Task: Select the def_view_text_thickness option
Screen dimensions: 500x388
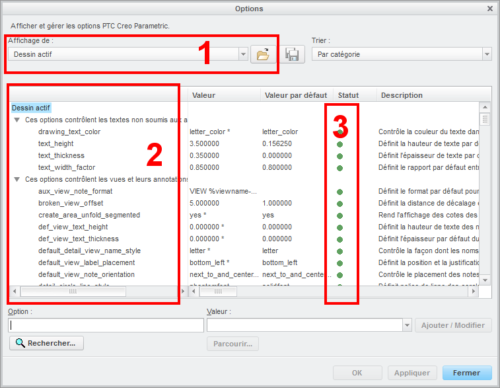Action: [79, 239]
